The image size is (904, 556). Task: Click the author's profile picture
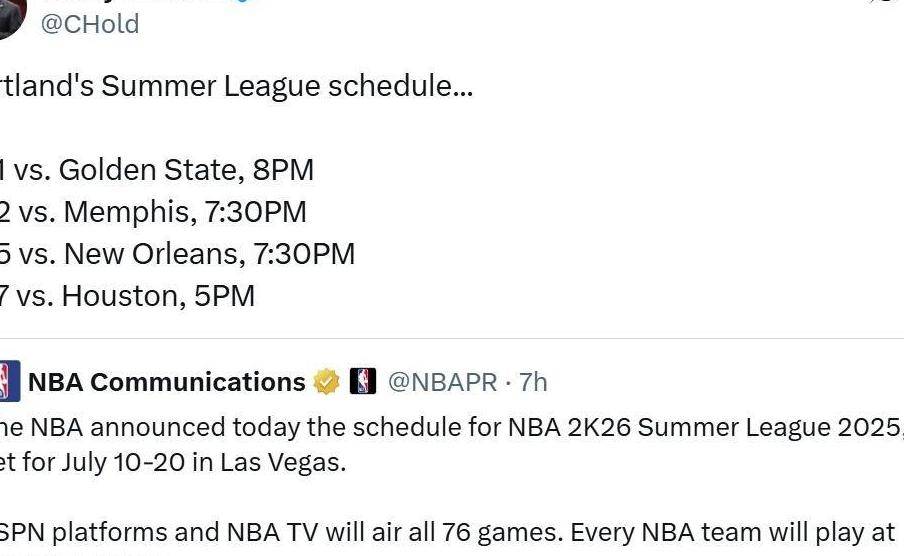click(8, 18)
